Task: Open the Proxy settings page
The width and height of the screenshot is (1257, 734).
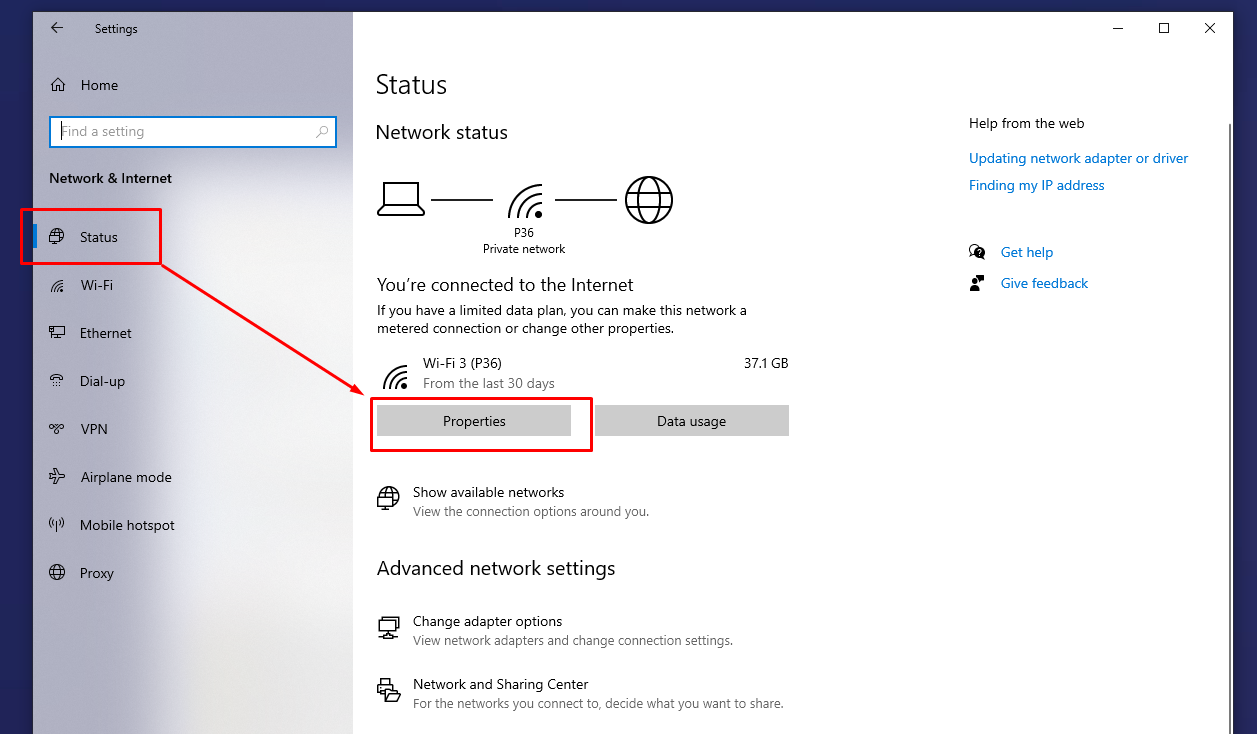Action: pyautogui.click(x=96, y=574)
